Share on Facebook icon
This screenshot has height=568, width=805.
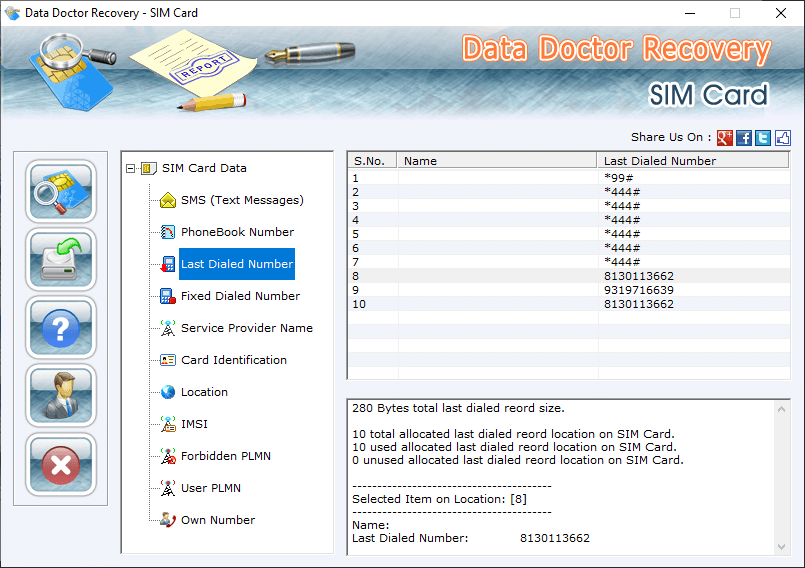[x=744, y=138]
